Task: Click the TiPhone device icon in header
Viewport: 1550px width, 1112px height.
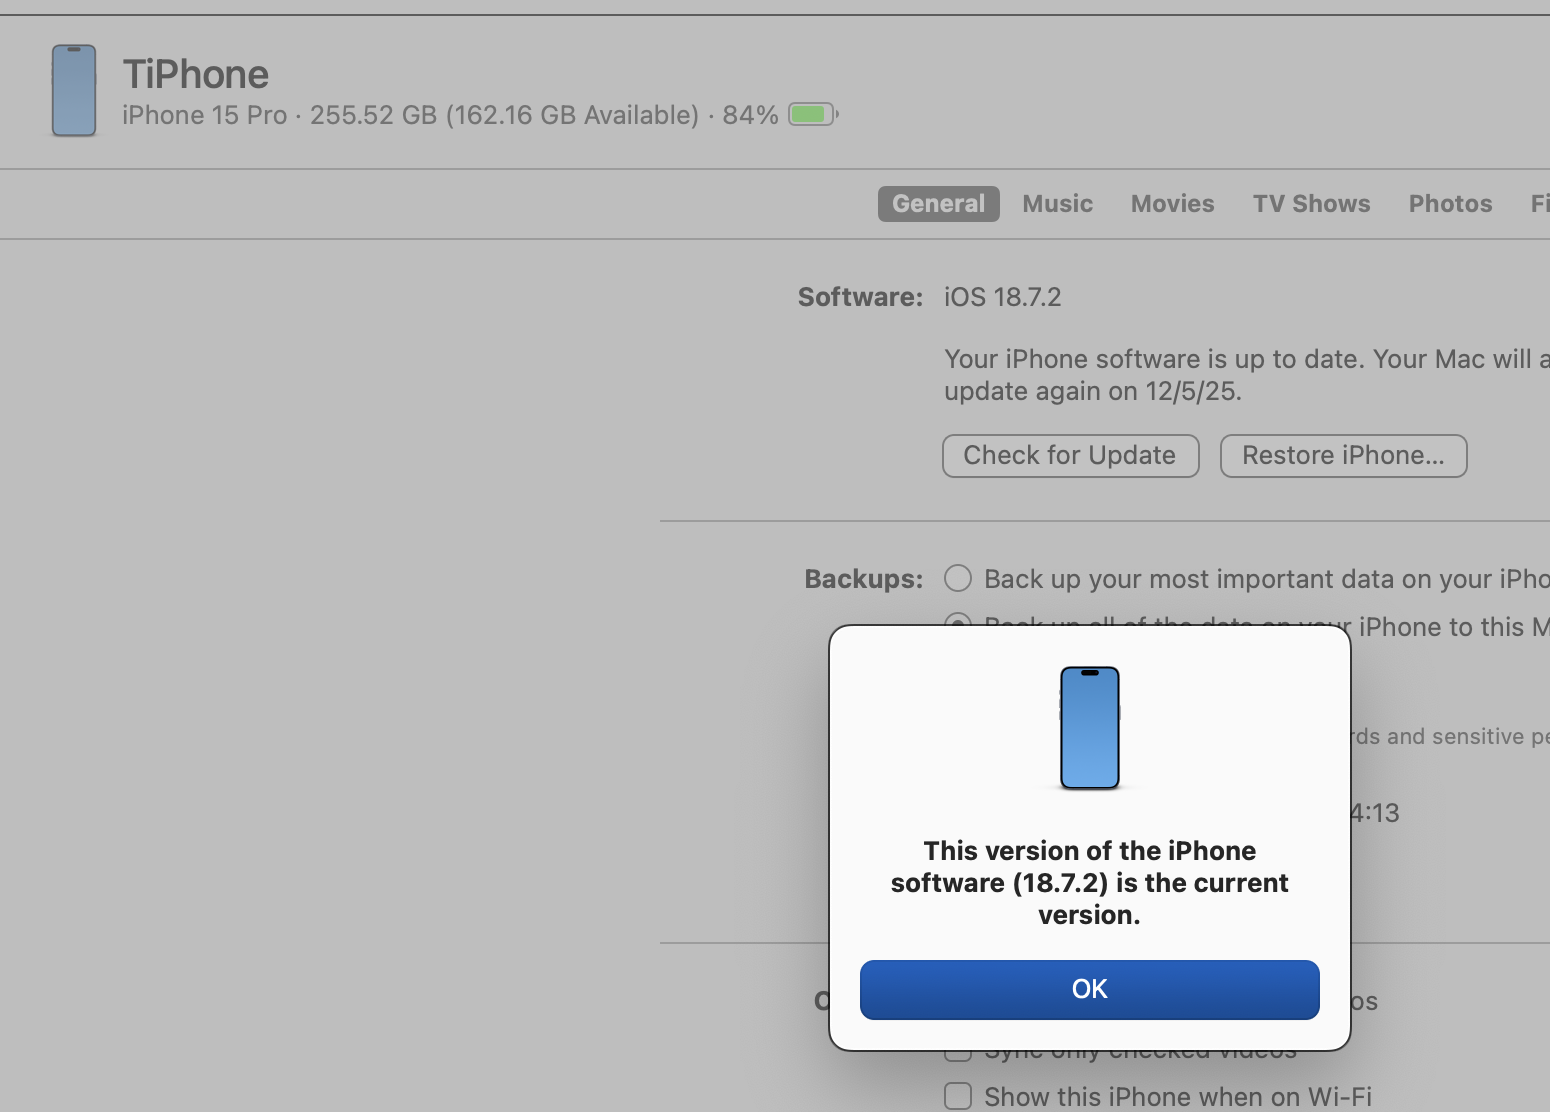Action: [x=74, y=90]
